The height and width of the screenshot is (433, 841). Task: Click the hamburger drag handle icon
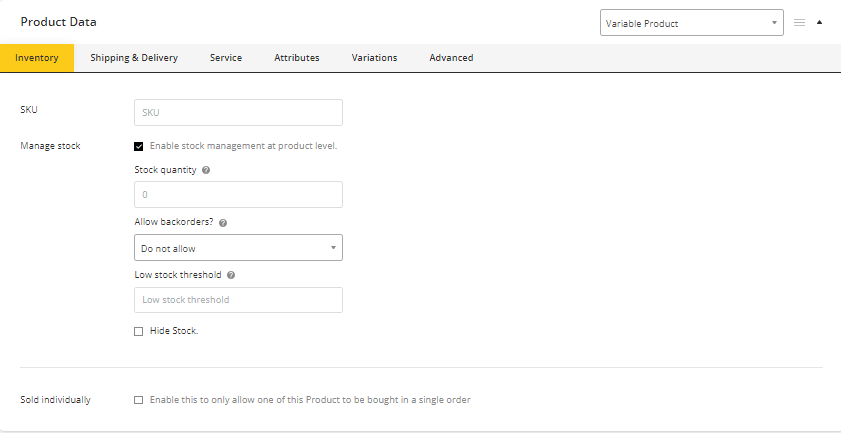coord(799,22)
